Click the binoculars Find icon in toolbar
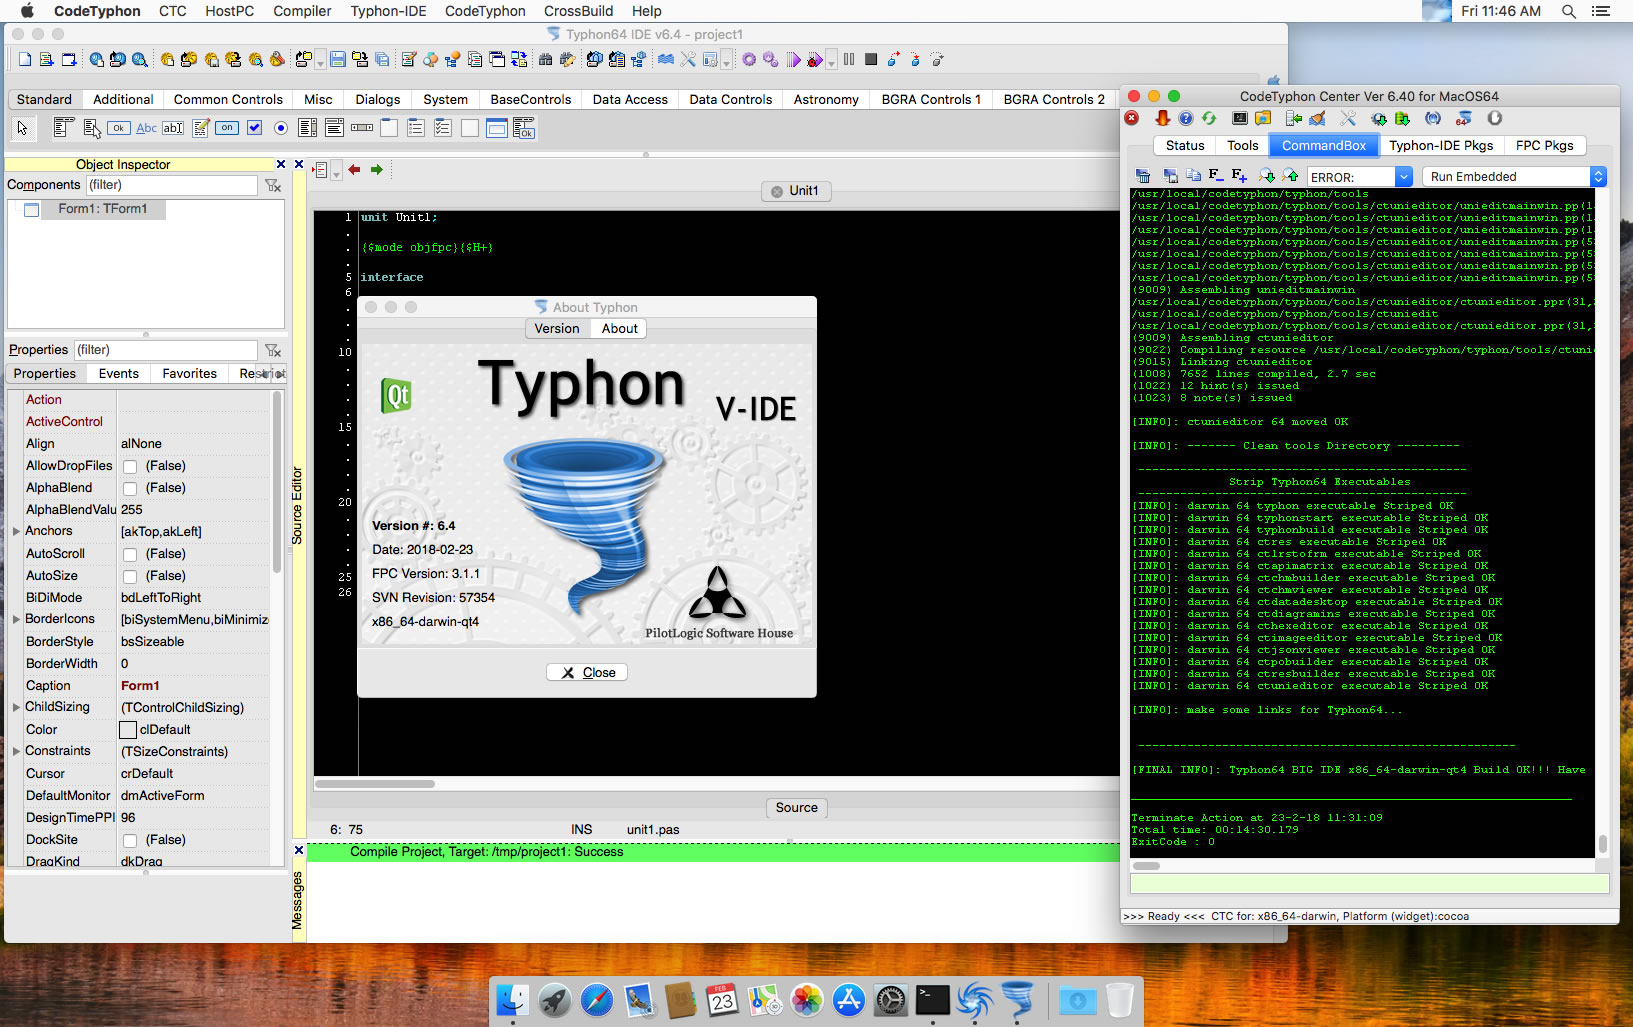 (x=546, y=60)
